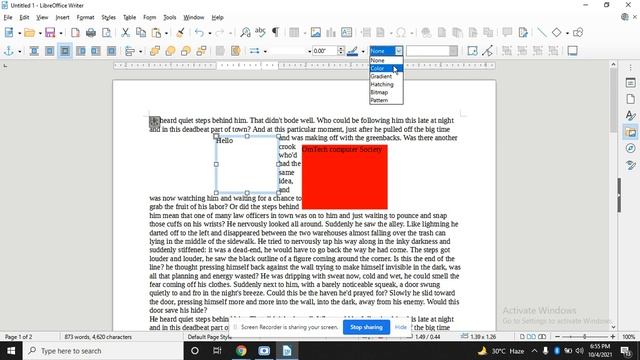Open Align Objects dropdown arrow
Screen dimensions: 640x360
140,51
